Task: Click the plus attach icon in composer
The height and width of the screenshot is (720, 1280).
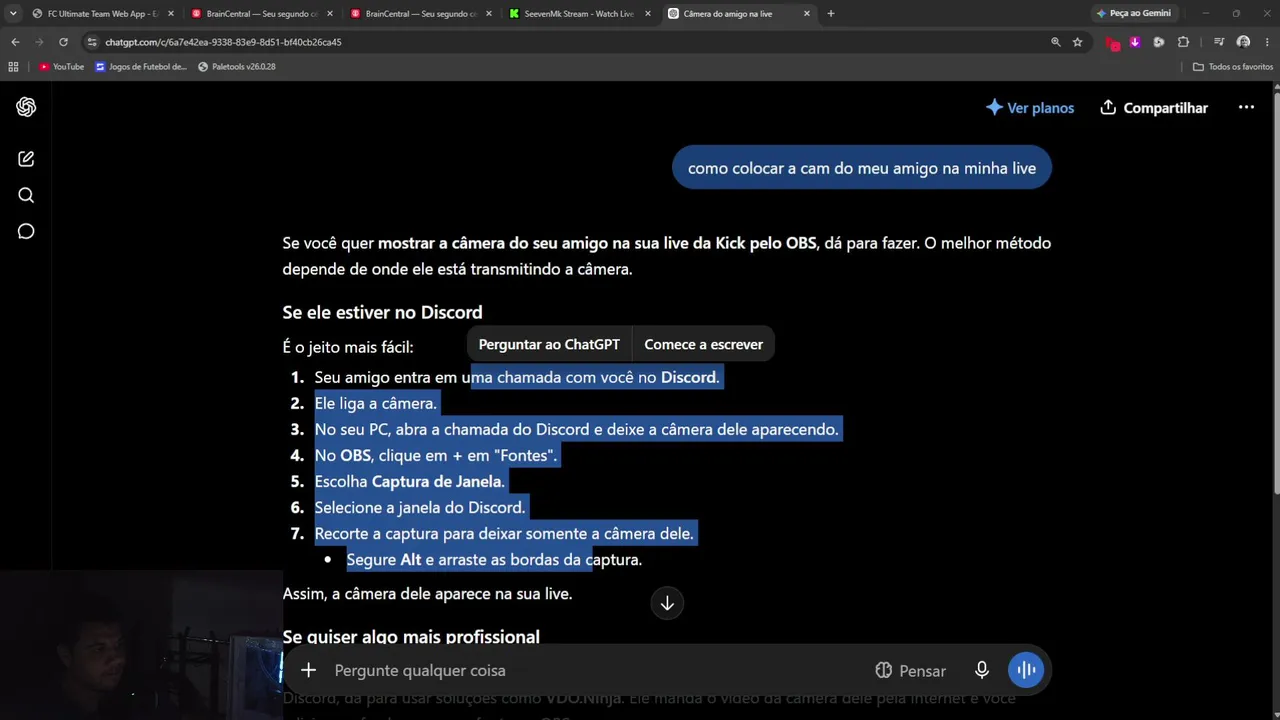Action: (x=308, y=670)
